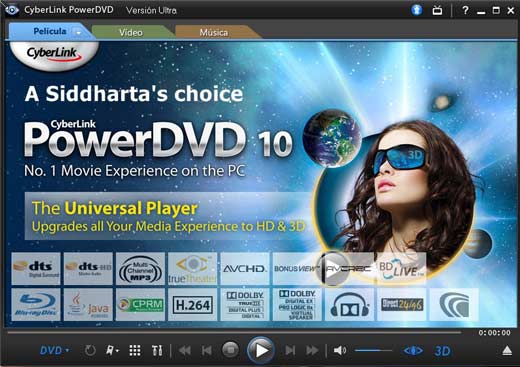Viewport: 520px width, 367px height.
Task: Click the Dolby Pro Logic IIx badge
Action: pyautogui.click(x=297, y=305)
